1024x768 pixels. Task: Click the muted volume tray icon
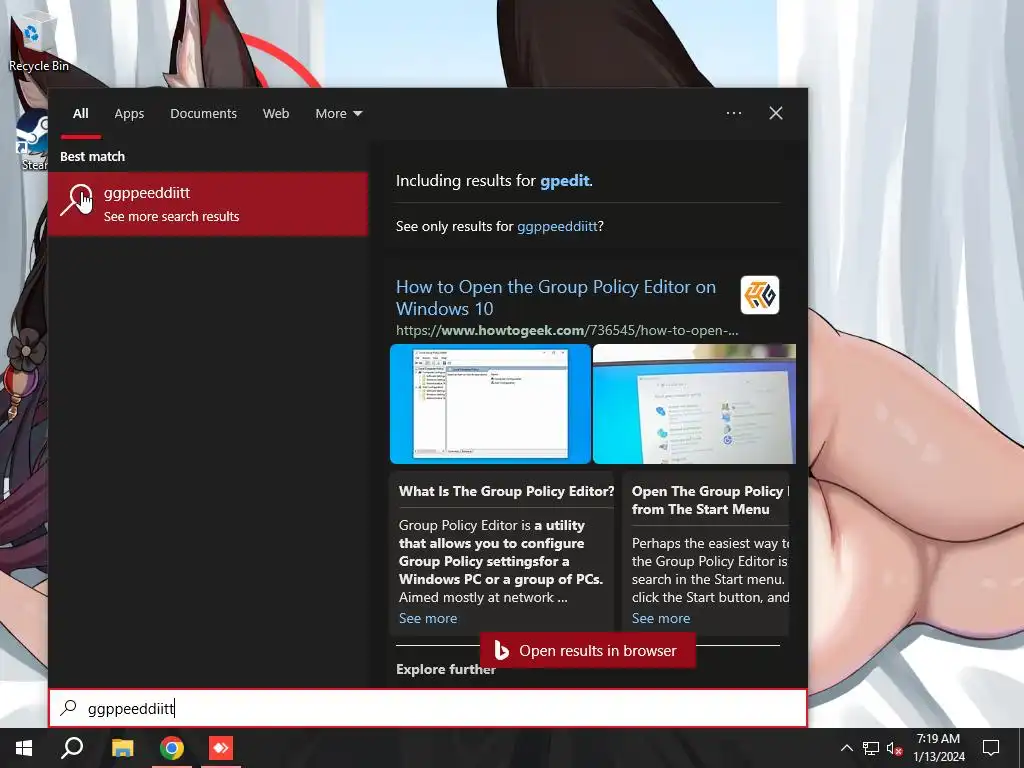(894, 748)
